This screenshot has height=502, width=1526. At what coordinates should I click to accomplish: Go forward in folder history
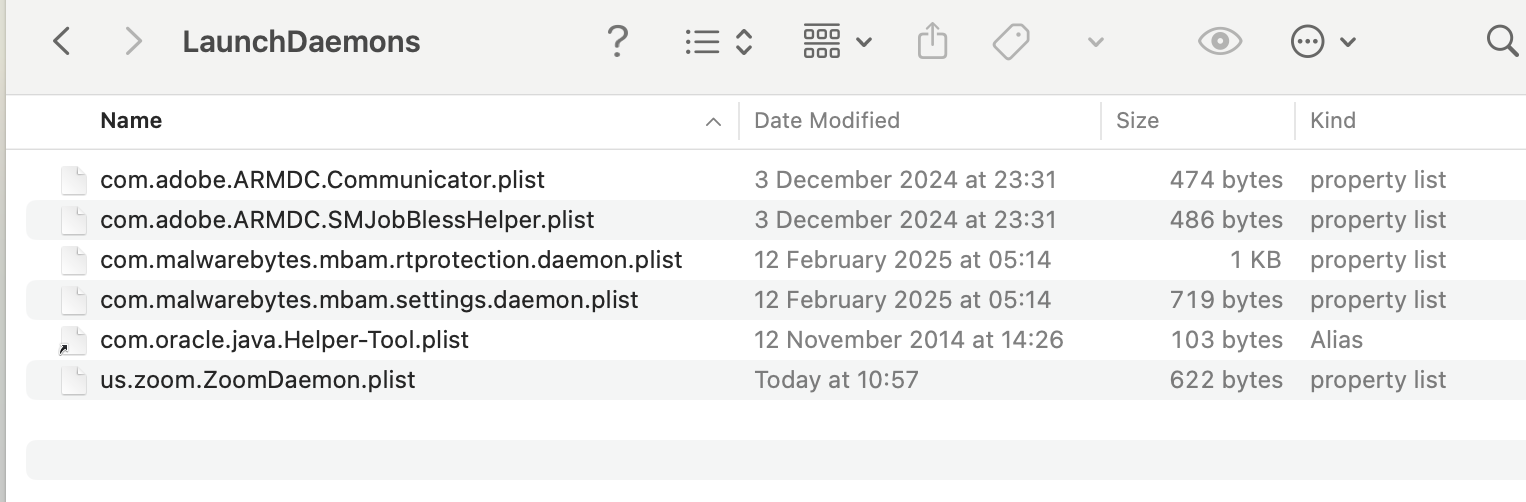(132, 42)
